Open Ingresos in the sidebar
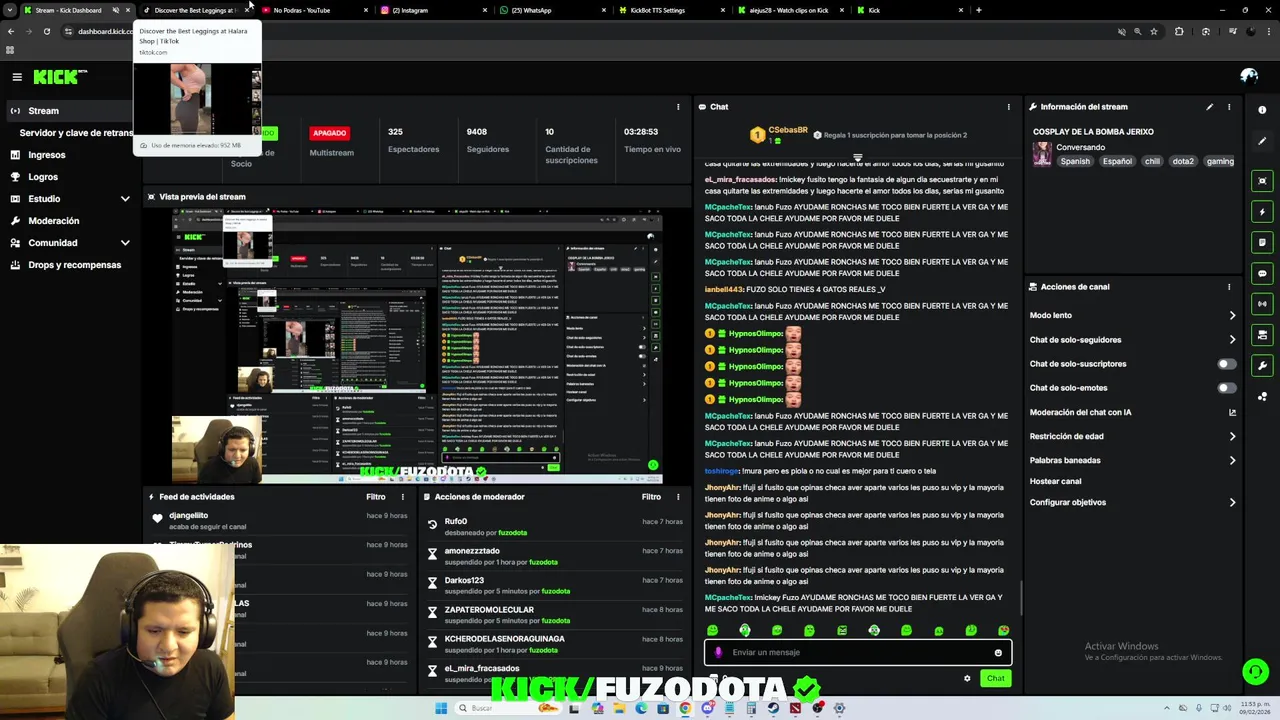The height and width of the screenshot is (720, 1280). point(47,155)
